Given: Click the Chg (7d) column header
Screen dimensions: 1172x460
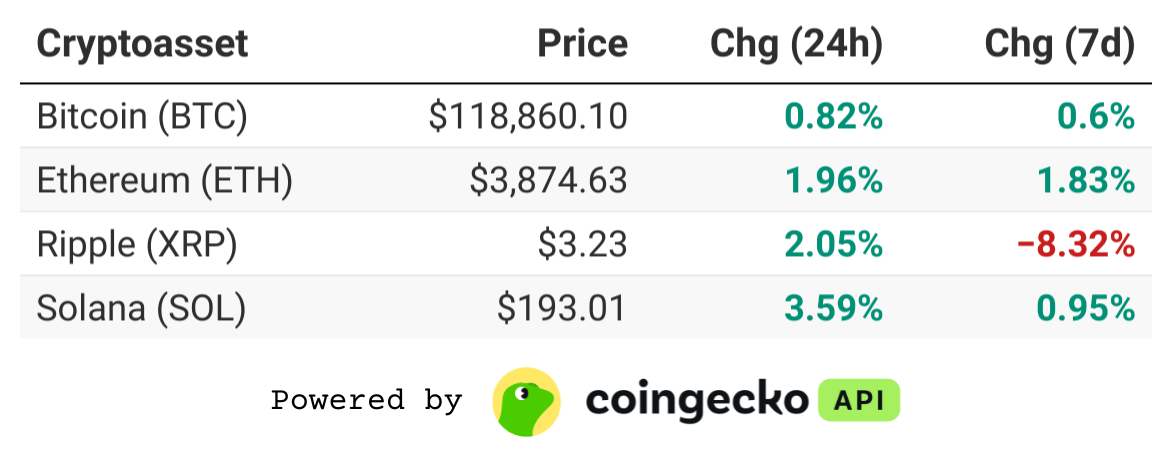Looking at the screenshot, I should (1059, 44).
